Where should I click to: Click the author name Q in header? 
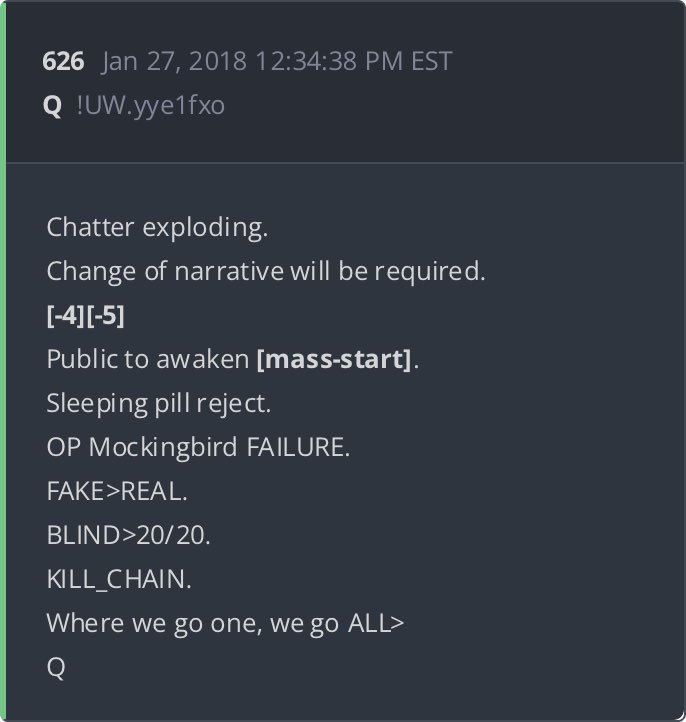[52, 105]
